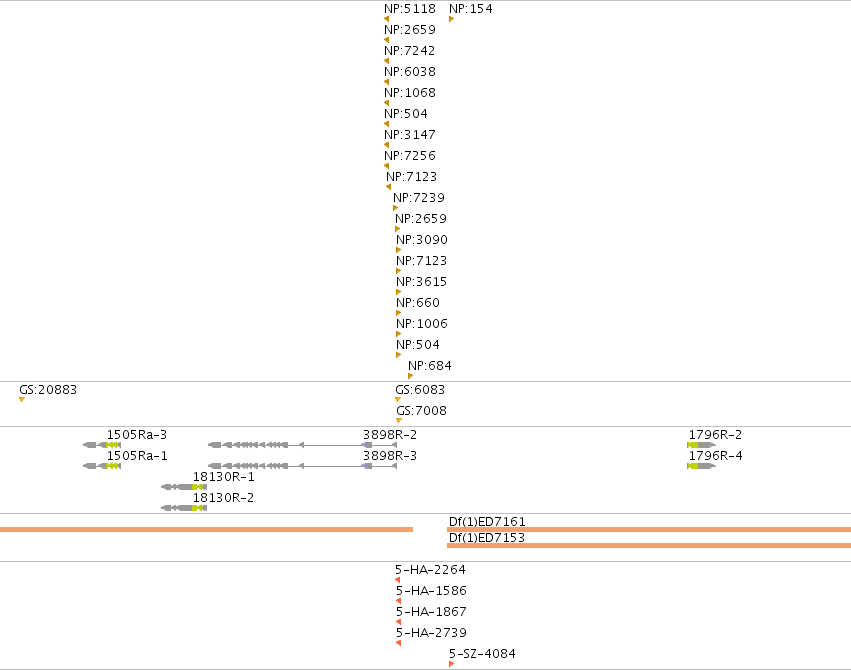The width and height of the screenshot is (851, 670).
Task: Click the triangle marker under GS:6083
Action: coord(398,400)
